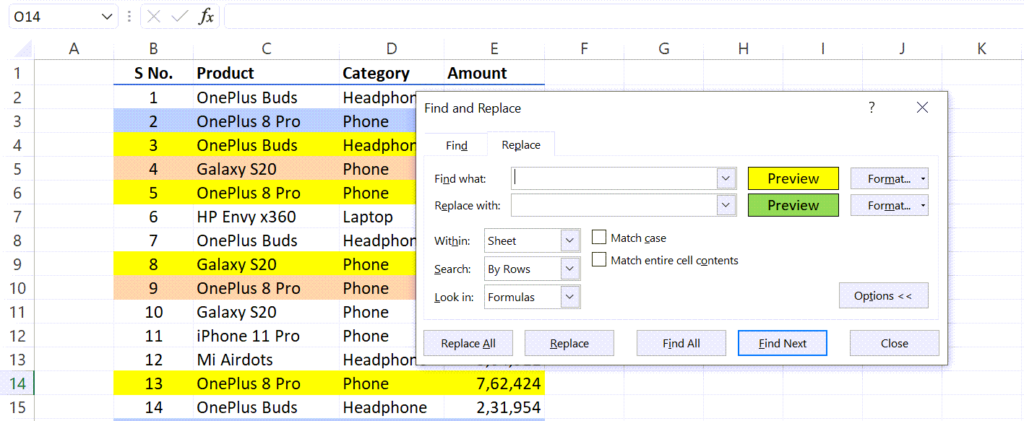Screen dimensions: 1024x421
Task: Select column F header
Action: 584,48
